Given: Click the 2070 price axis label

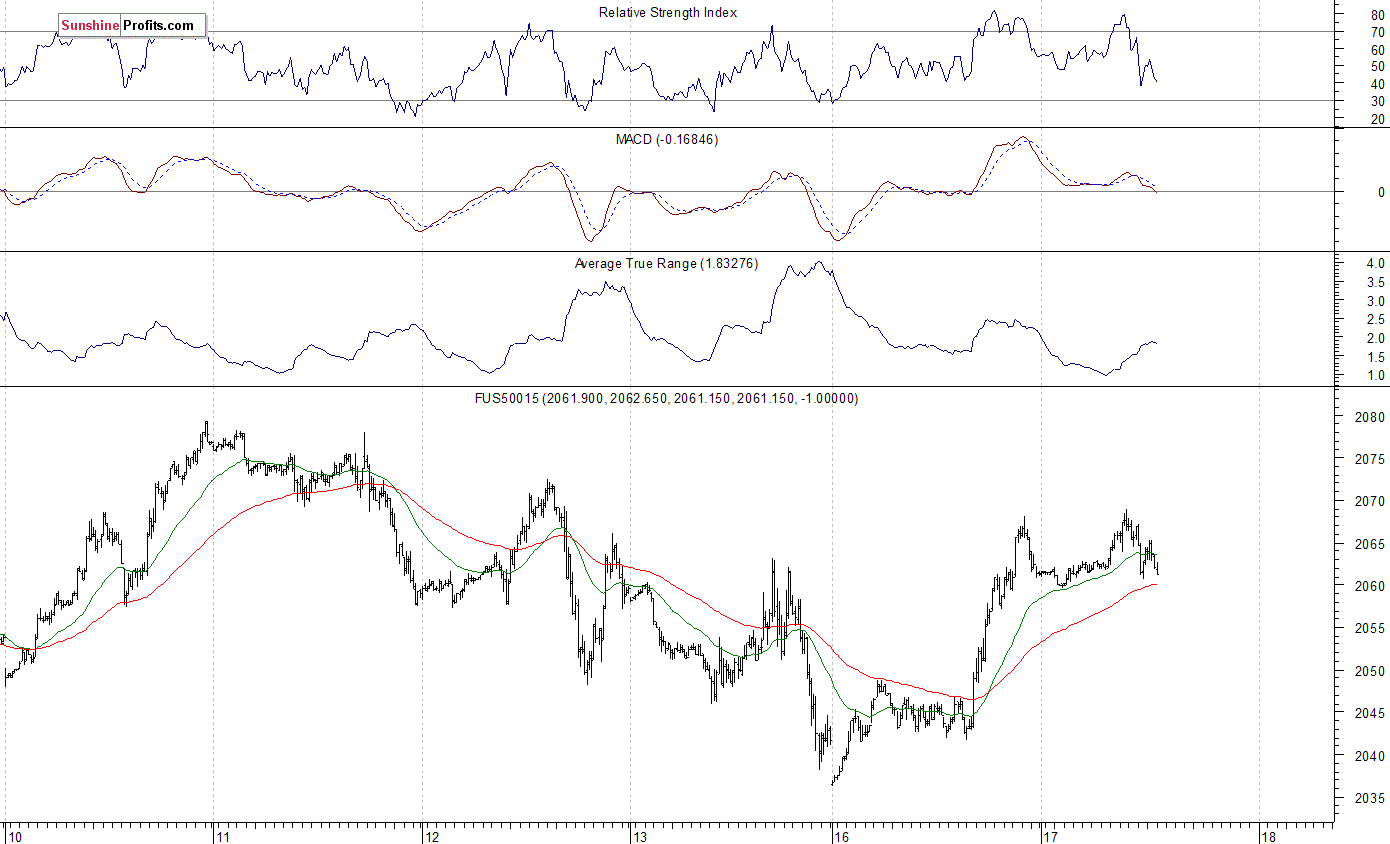Looking at the screenshot, I should [x=1370, y=502].
